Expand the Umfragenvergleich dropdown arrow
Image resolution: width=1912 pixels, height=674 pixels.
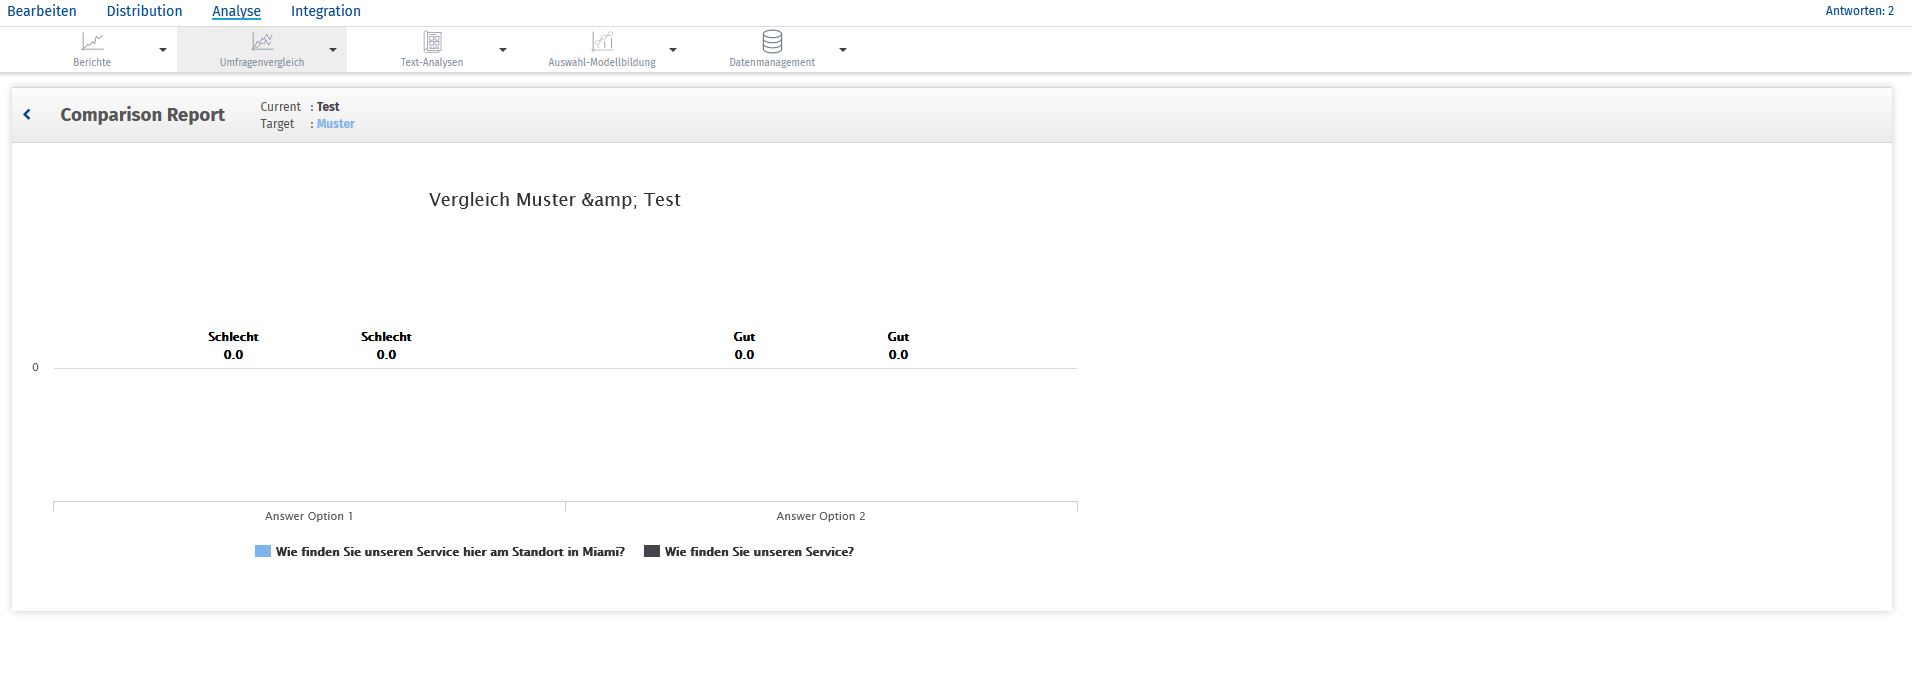333,50
